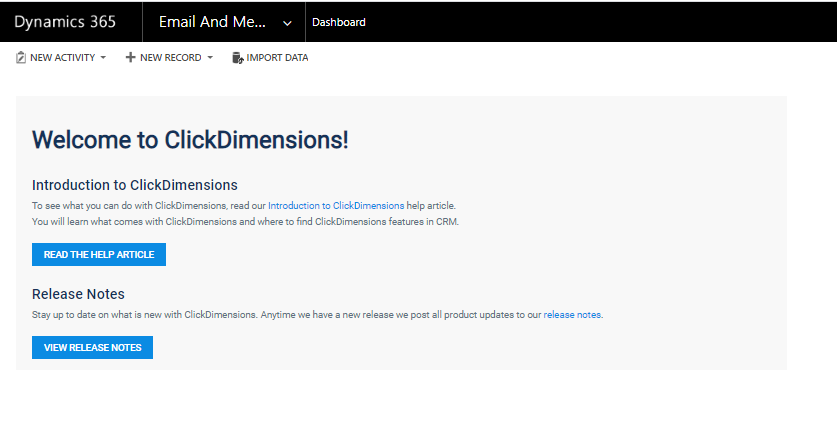Select the Email And Me... navigation item

212,22
